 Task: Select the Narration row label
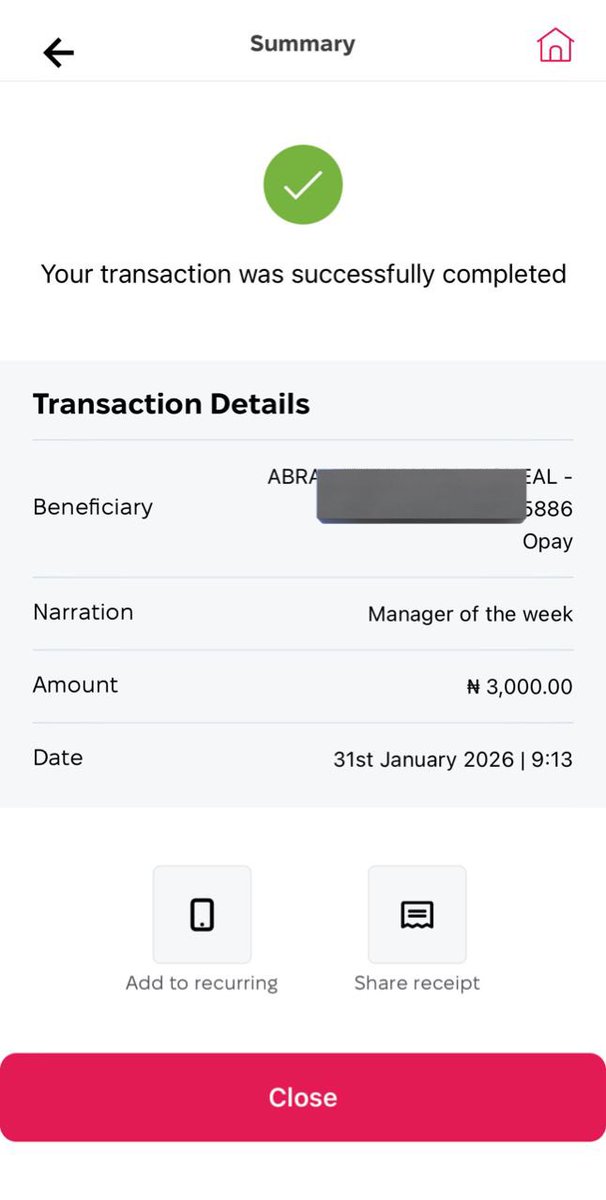pyautogui.click(x=83, y=612)
